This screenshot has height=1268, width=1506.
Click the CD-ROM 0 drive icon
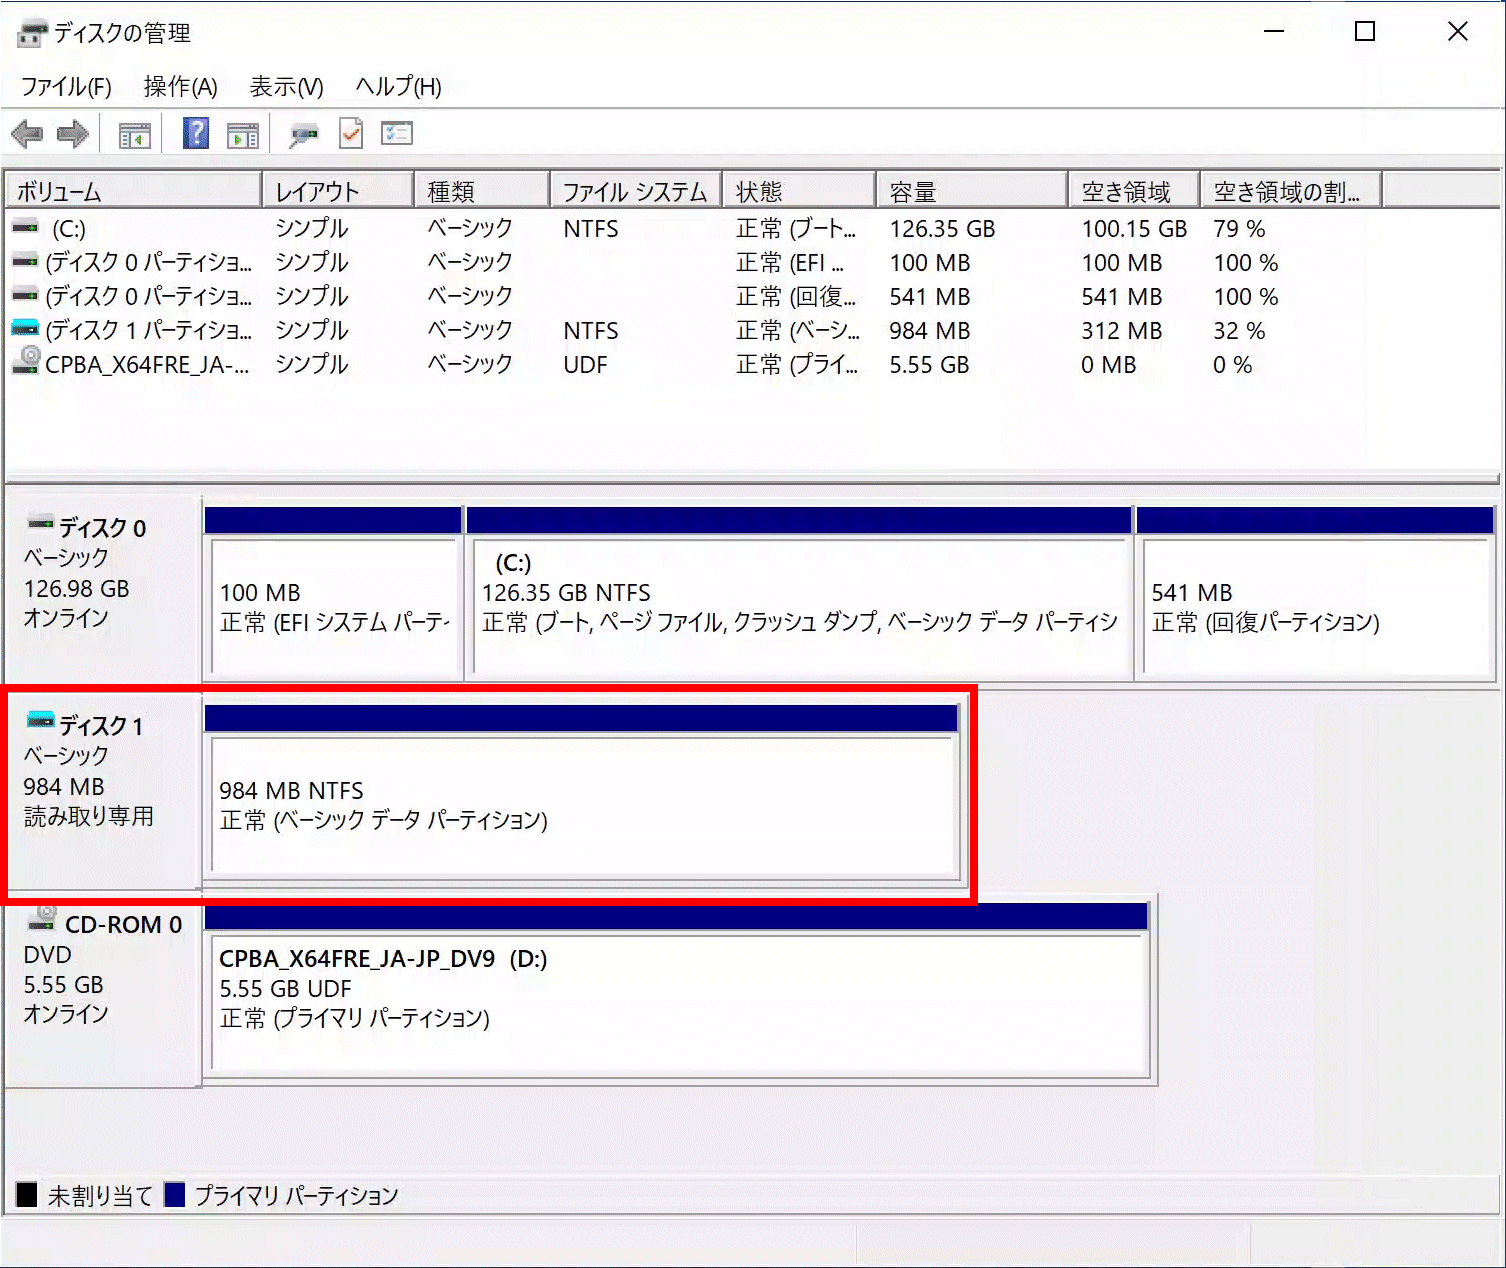point(43,917)
